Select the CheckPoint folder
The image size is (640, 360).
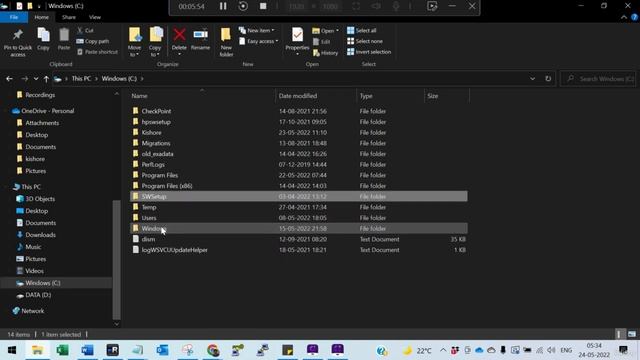(299, 111)
